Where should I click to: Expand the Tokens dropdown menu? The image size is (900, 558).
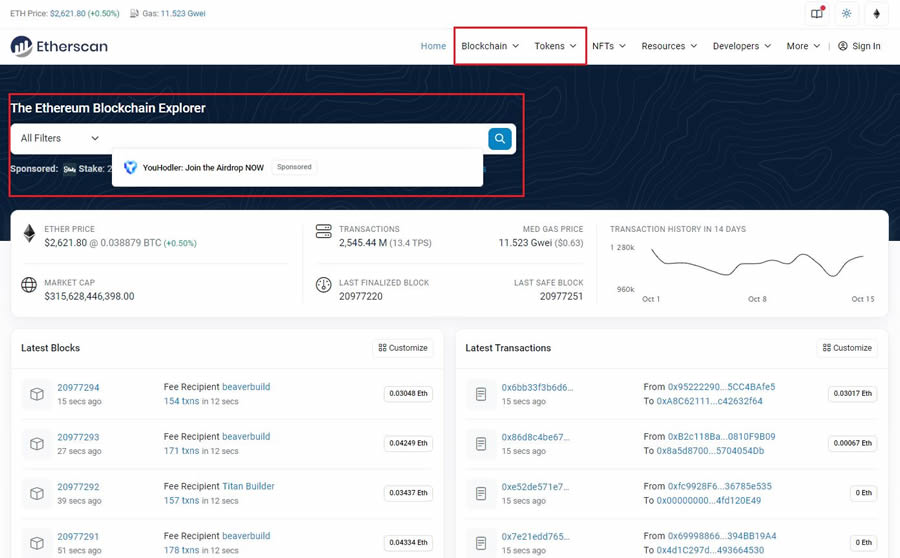(x=555, y=46)
